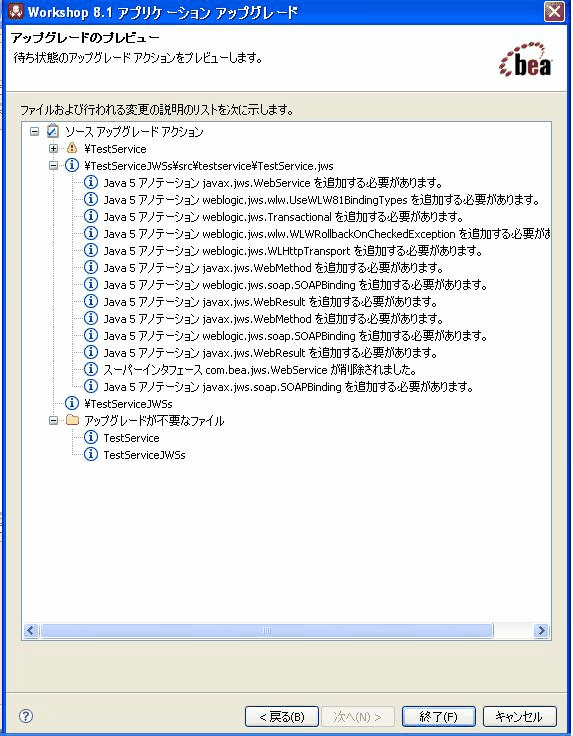Click info icon of UseWLW81BindingTypes row
573x736 pixels.
[x=91, y=199]
